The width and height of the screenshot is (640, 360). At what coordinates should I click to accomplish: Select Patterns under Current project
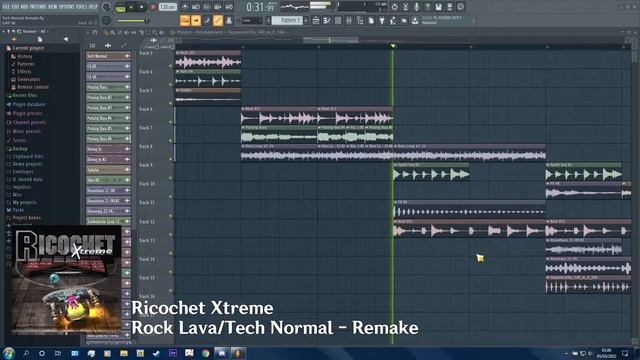[x=25, y=64]
